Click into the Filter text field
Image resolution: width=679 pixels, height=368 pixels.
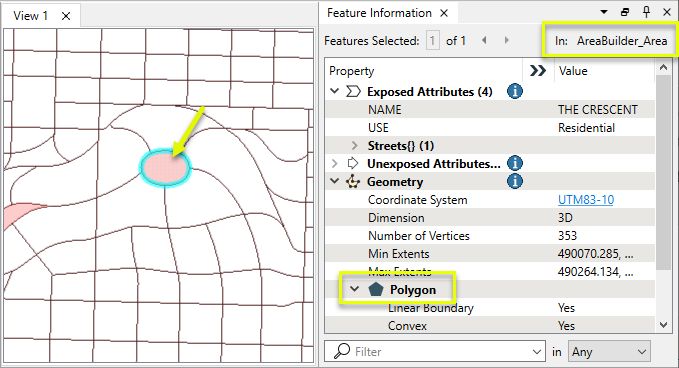coord(435,352)
